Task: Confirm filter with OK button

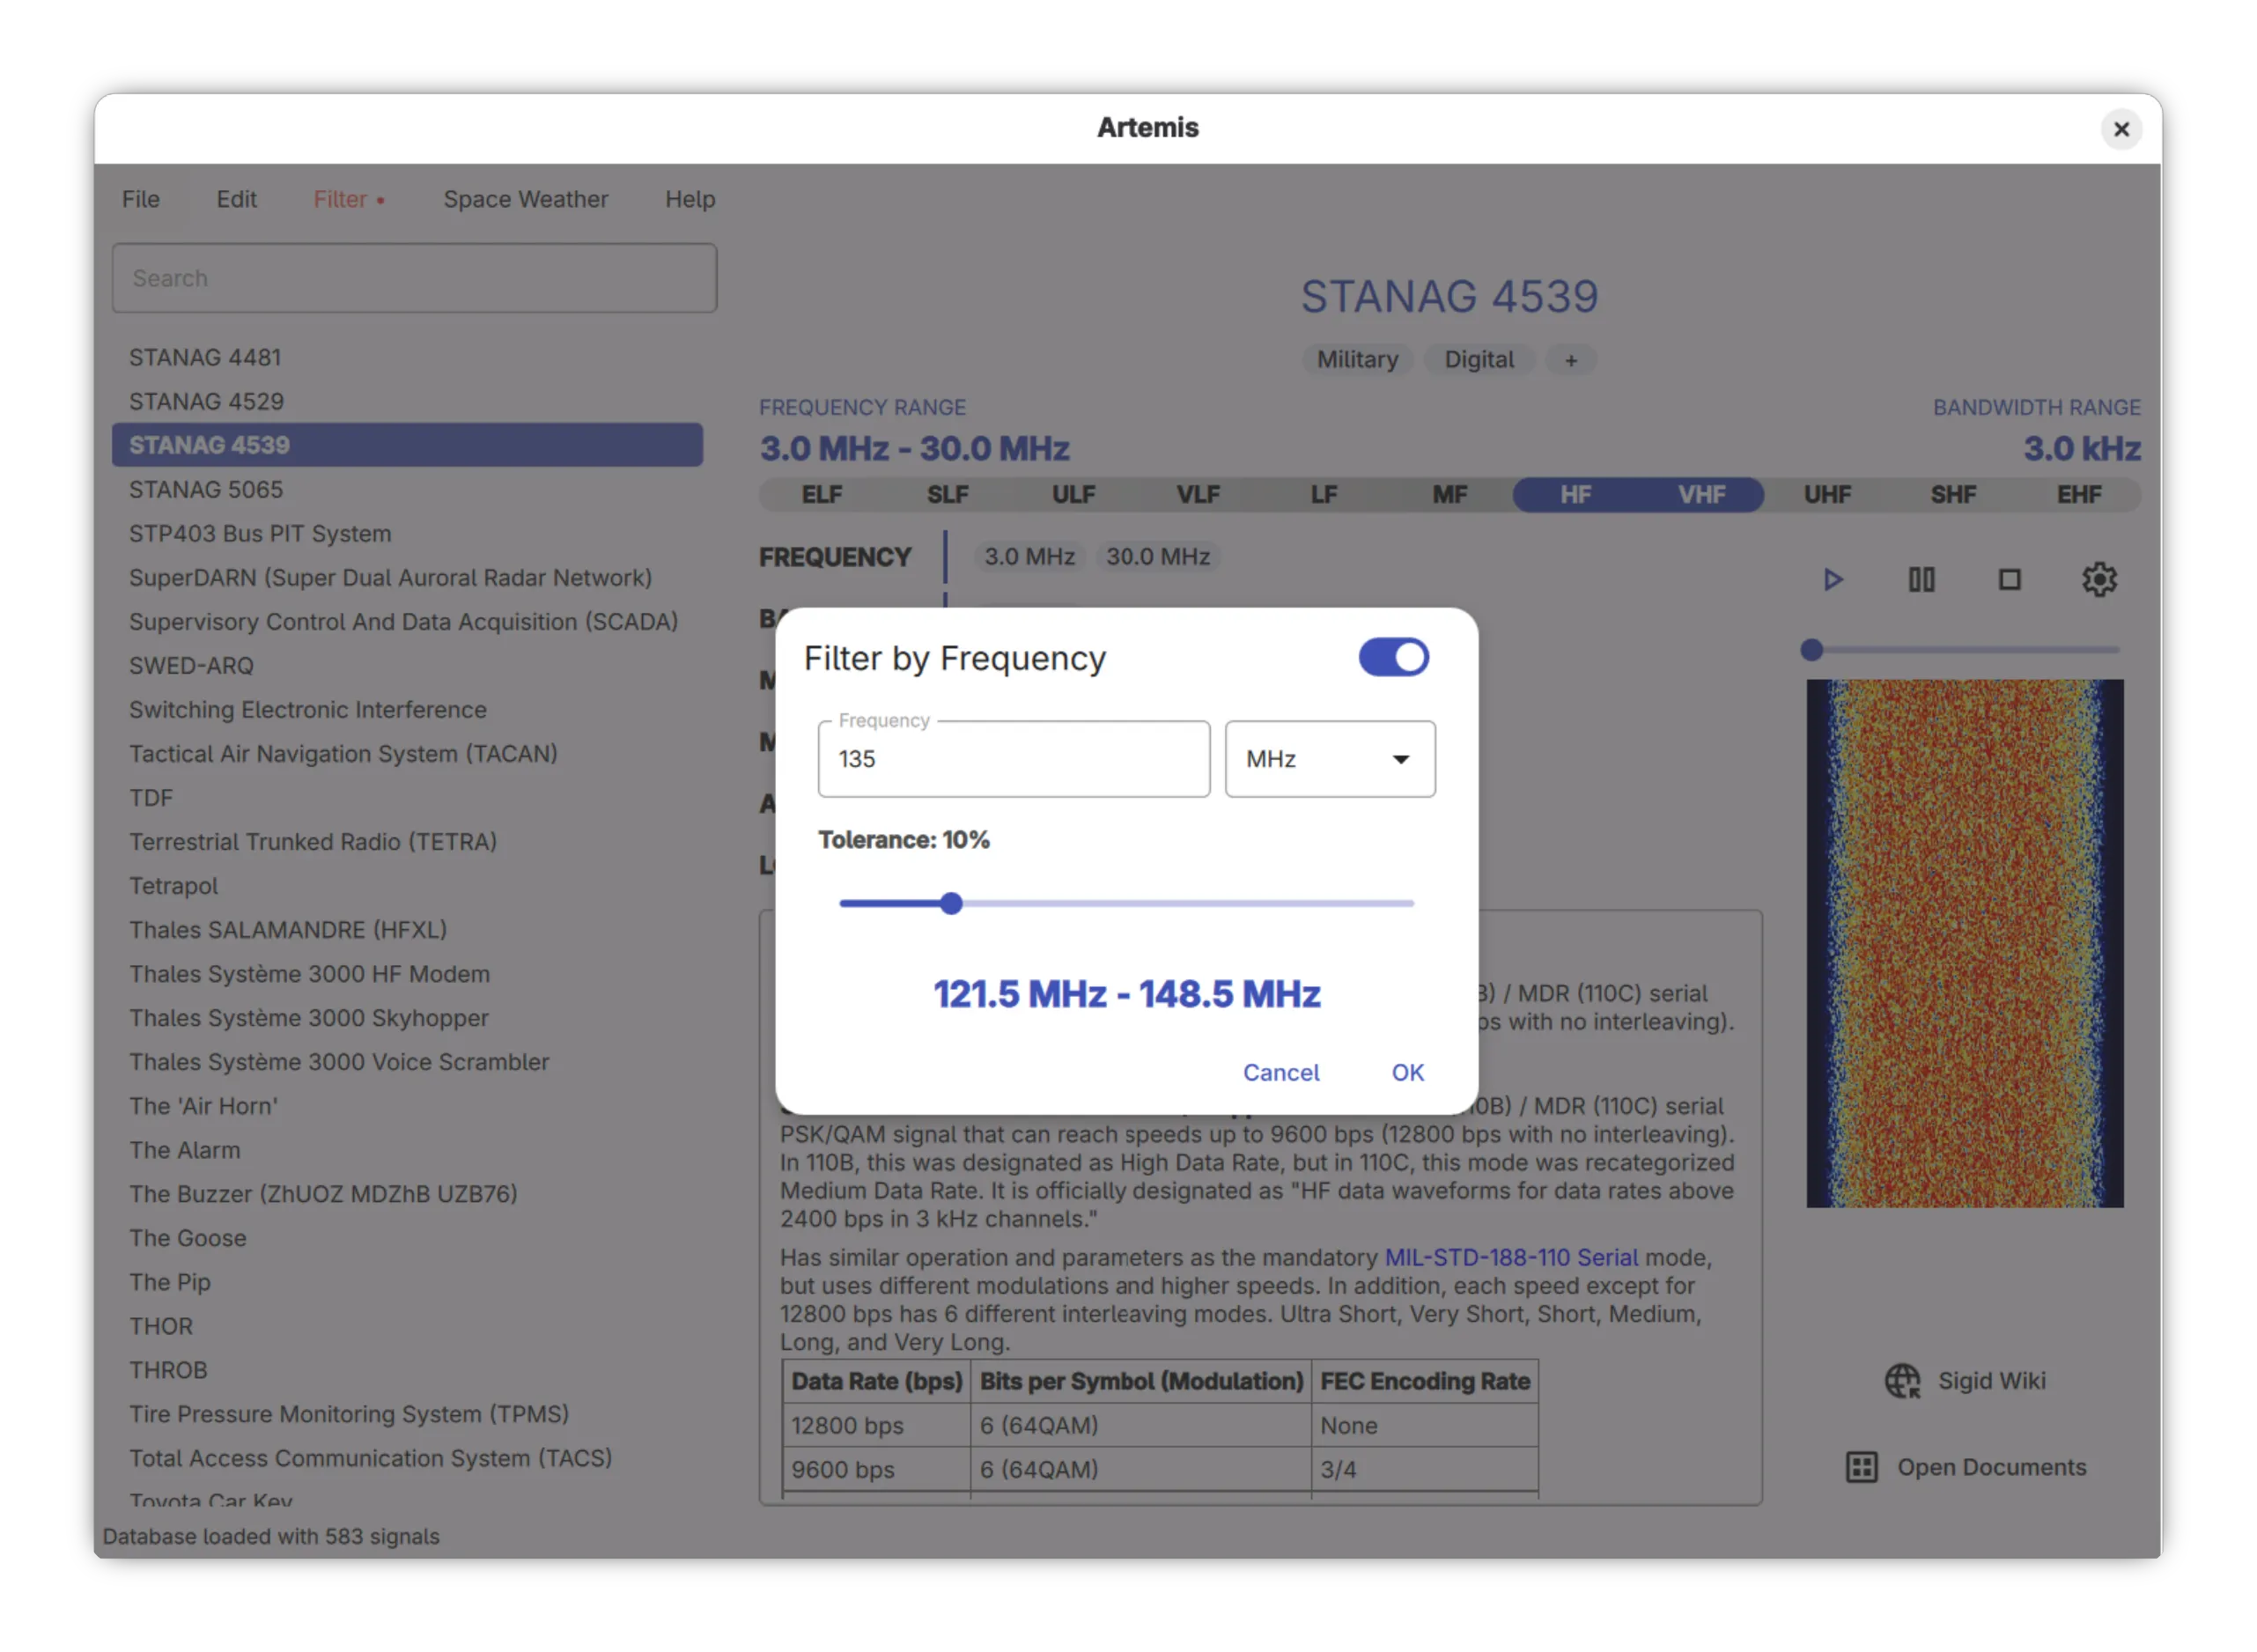Action: (x=1407, y=1072)
